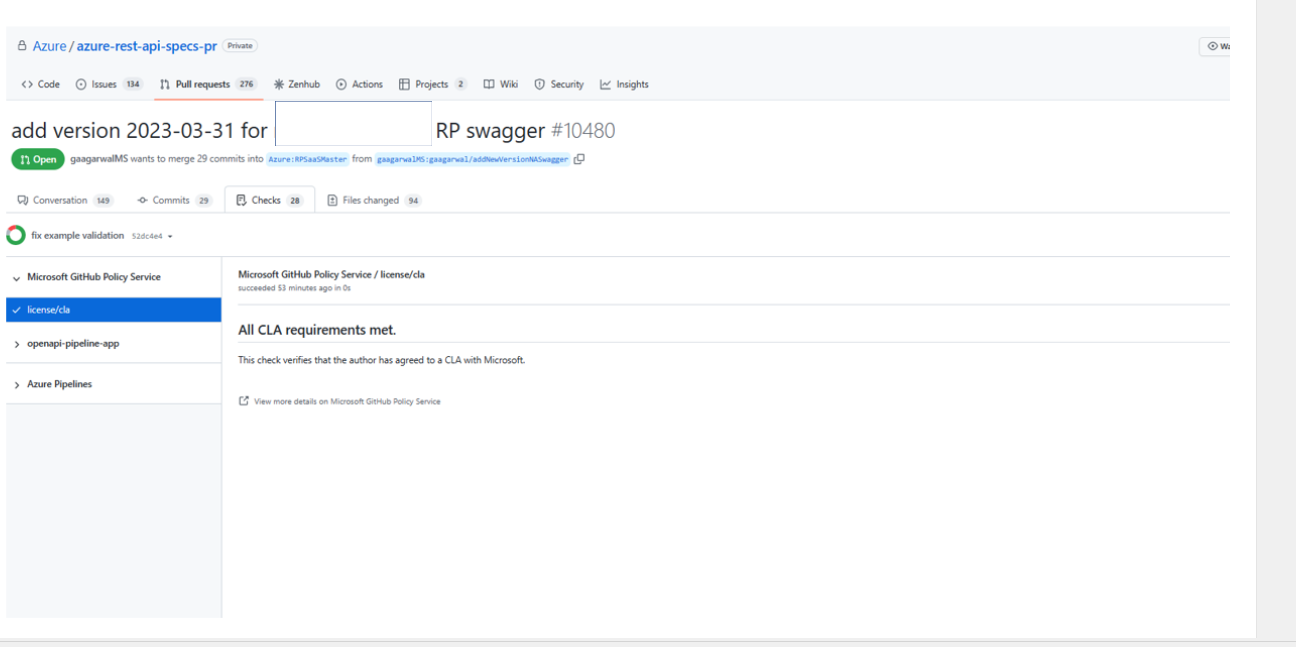The image size is (1296, 647).
Task: Click Microsoft GitHub Policy Service / license/cla header
Action: 331,274
